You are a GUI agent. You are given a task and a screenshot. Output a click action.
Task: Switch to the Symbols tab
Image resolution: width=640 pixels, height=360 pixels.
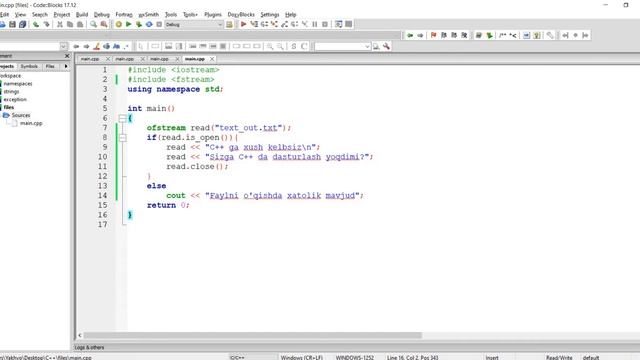click(x=29, y=66)
